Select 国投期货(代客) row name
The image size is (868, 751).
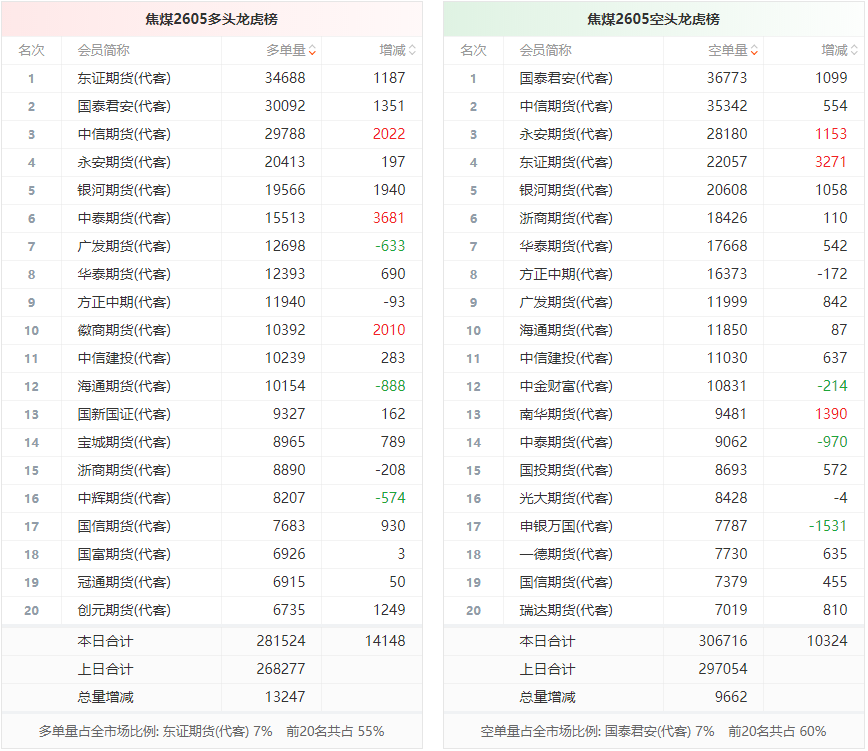566,470
